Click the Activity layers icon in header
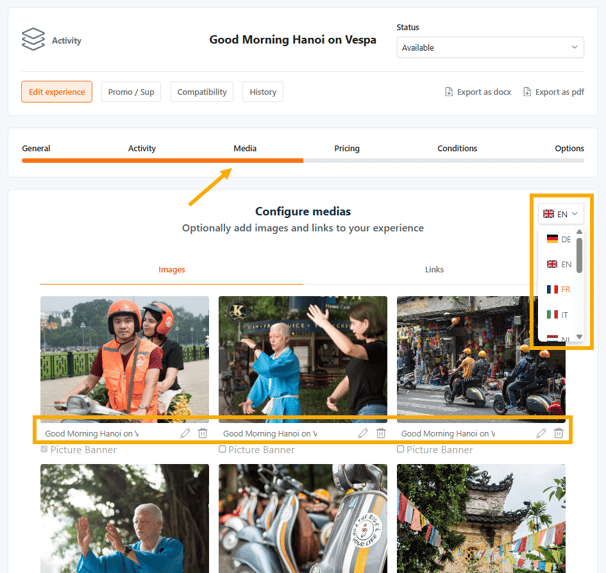Image resolution: width=606 pixels, height=573 pixels. [33, 40]
